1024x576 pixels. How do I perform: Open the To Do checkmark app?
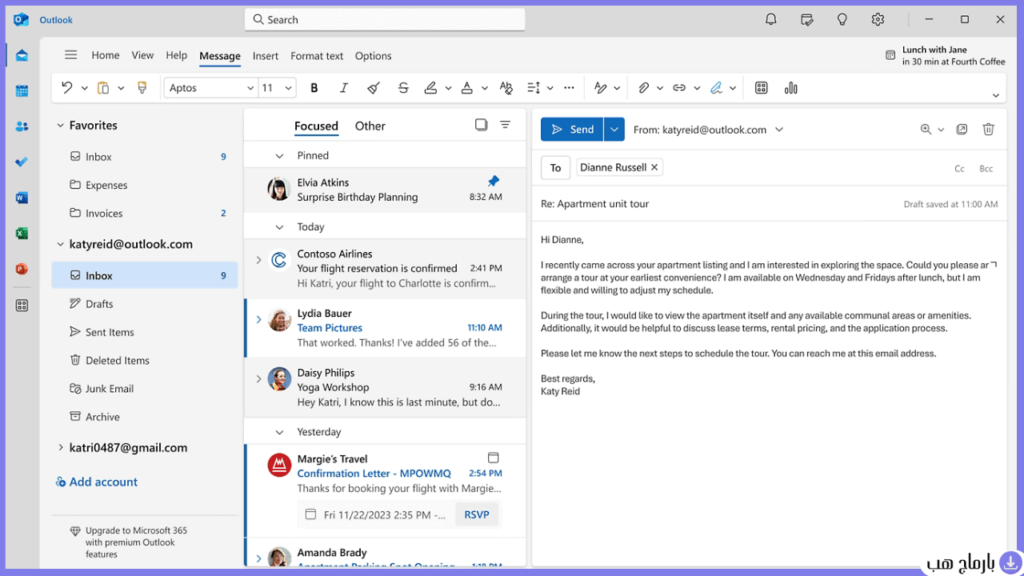click(x=22, y=162)
